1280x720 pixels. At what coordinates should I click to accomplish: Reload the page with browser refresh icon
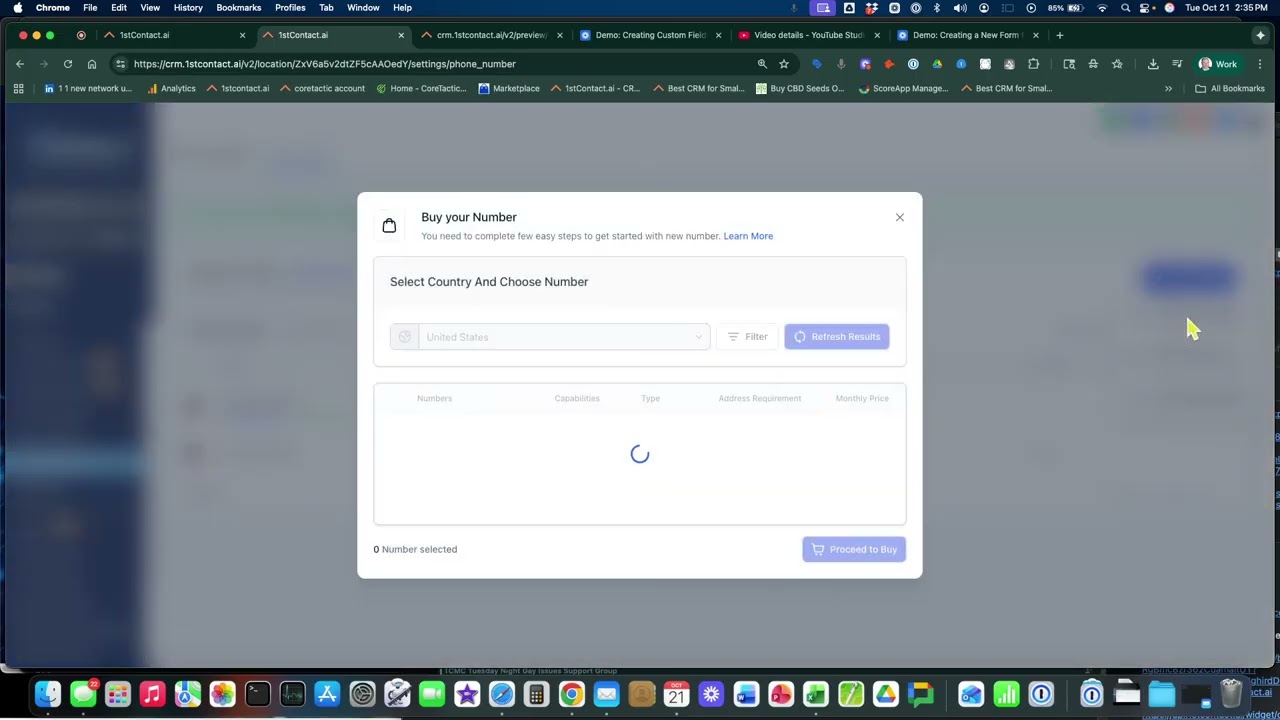(68, 64)
